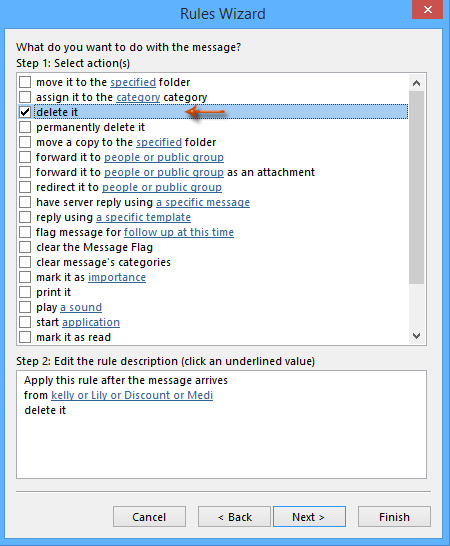The width and height of the screenshot is (450, 546).
Task: Click the 'category' link
Action: click(x=138, y=98)
